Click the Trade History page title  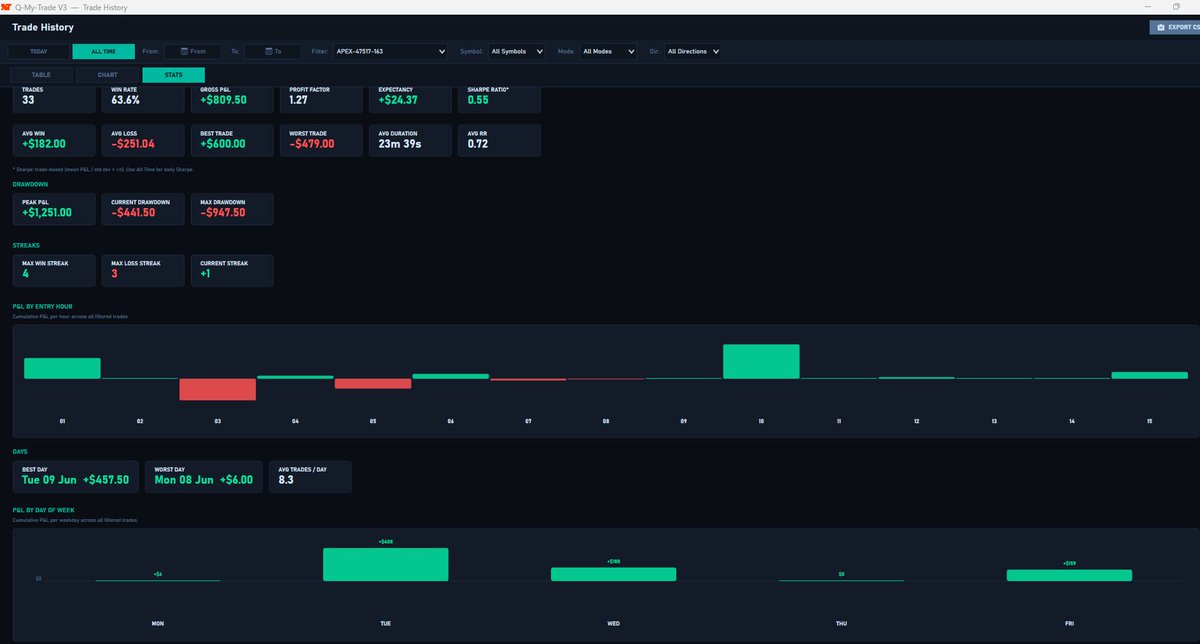tap(43, 28)
